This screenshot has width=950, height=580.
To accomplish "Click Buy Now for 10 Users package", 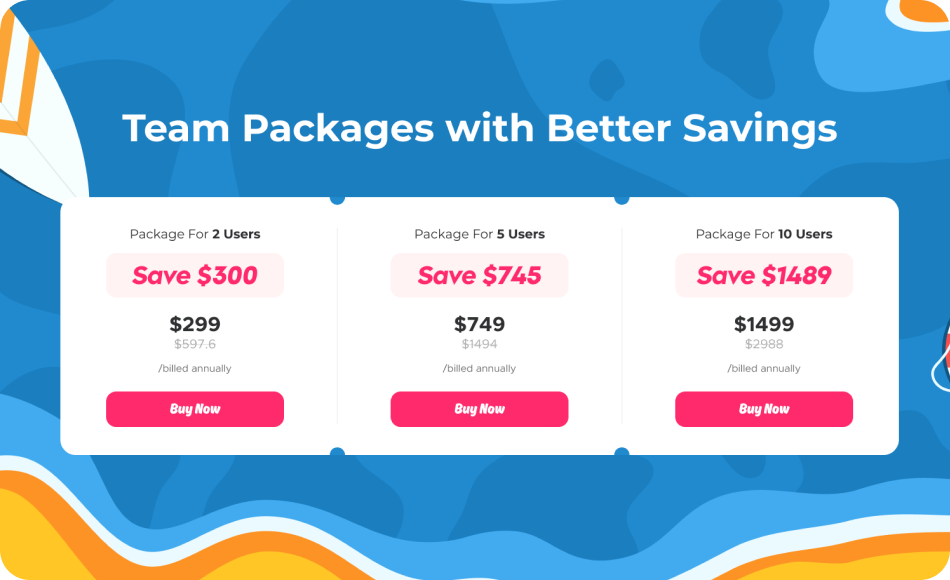I will (x=764, y=409).
